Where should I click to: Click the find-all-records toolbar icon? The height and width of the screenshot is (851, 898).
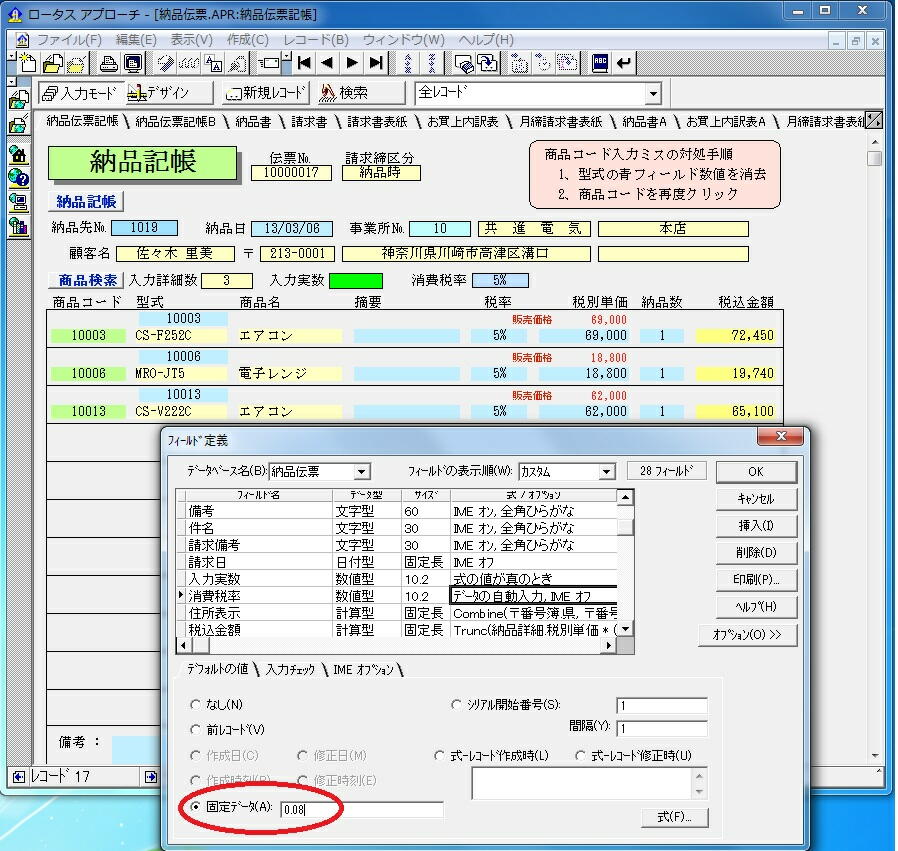463,63
